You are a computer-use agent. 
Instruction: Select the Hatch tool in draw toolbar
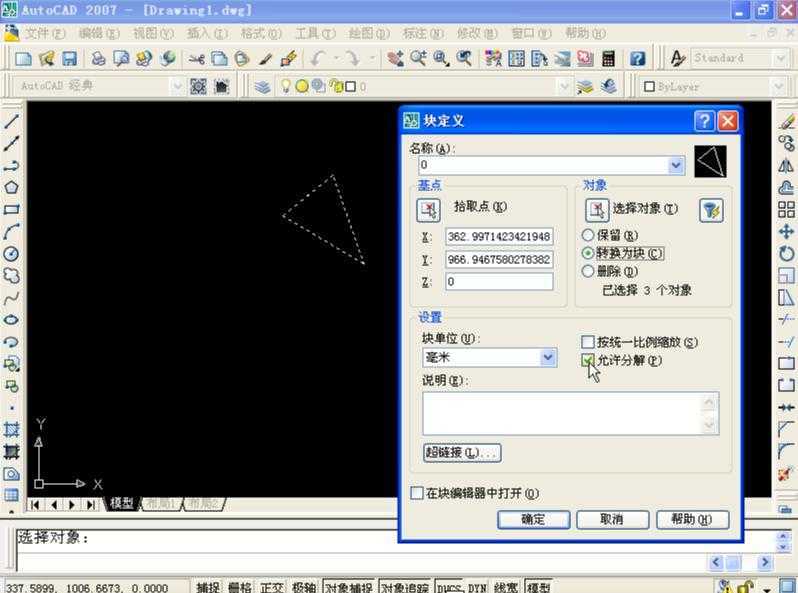pyautogui.click(x=11, y=430)
